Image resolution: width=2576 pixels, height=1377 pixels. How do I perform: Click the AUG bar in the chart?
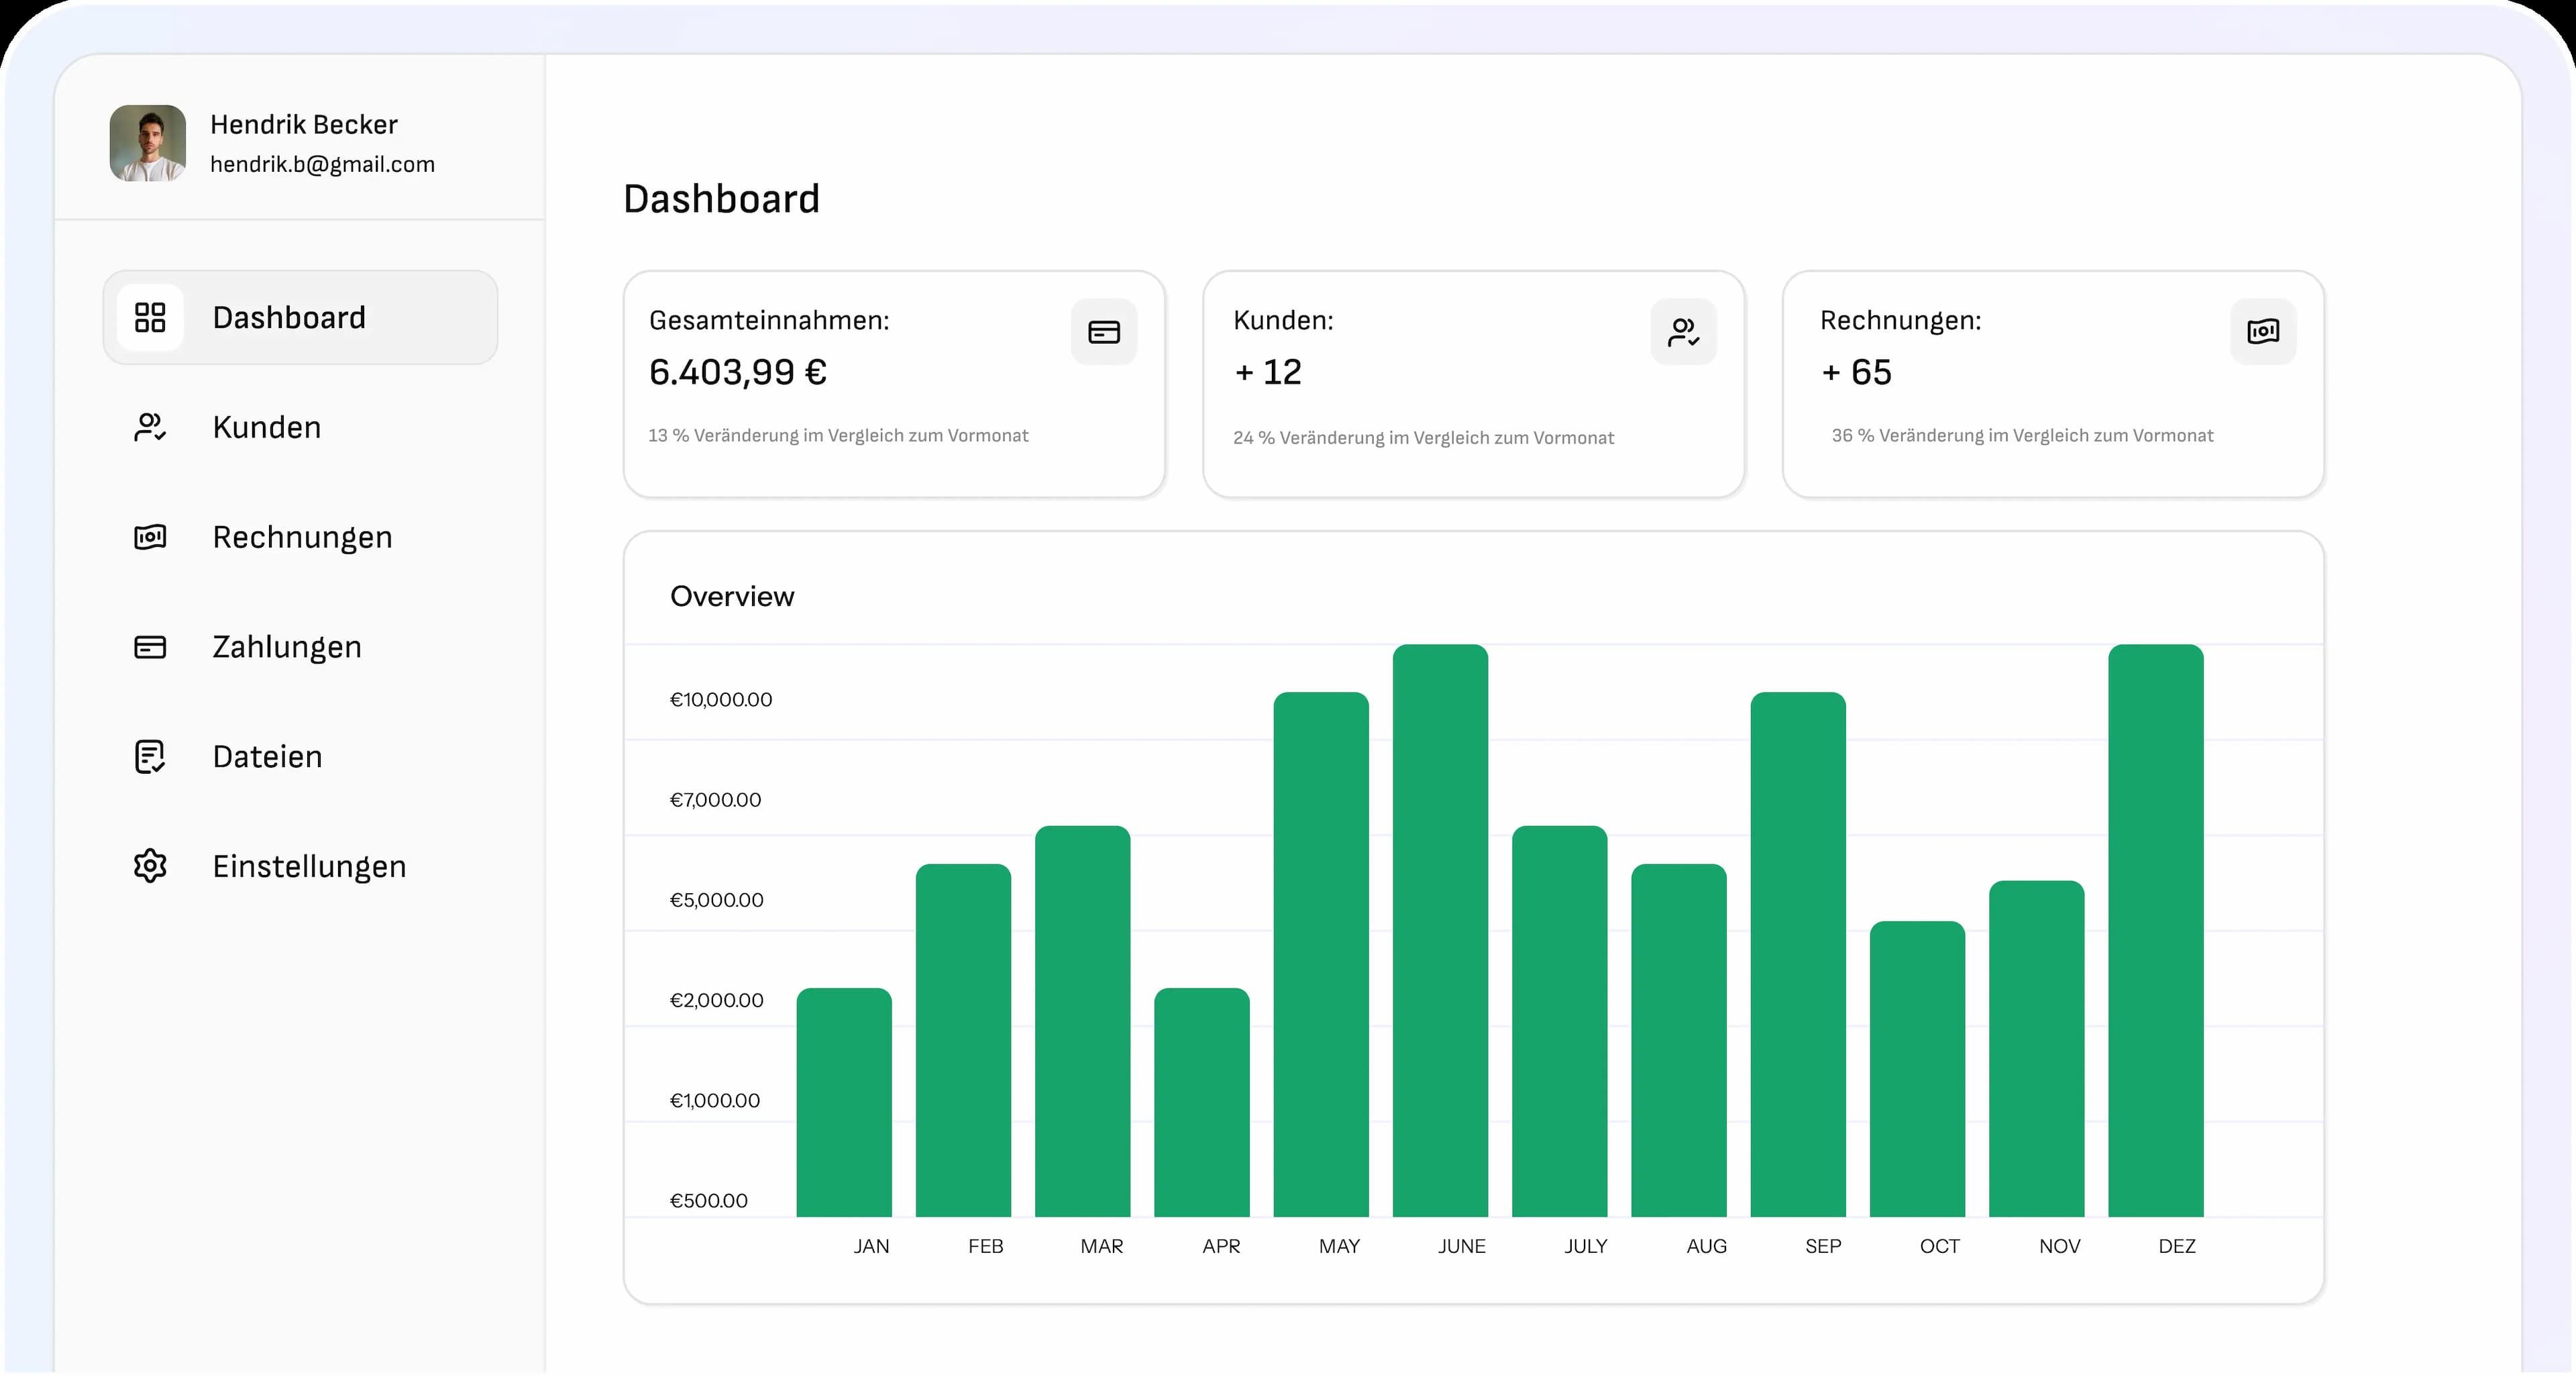tap(1679, 1040)
